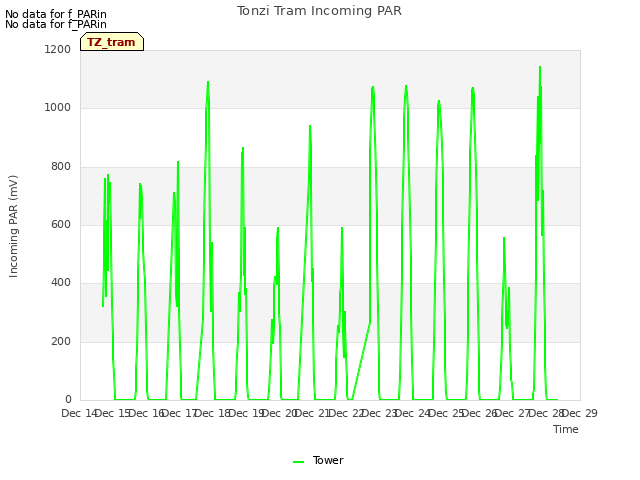Click the 800 y-axis tick label
This screenshot has height=480, width=640.
tap(61, 166)
